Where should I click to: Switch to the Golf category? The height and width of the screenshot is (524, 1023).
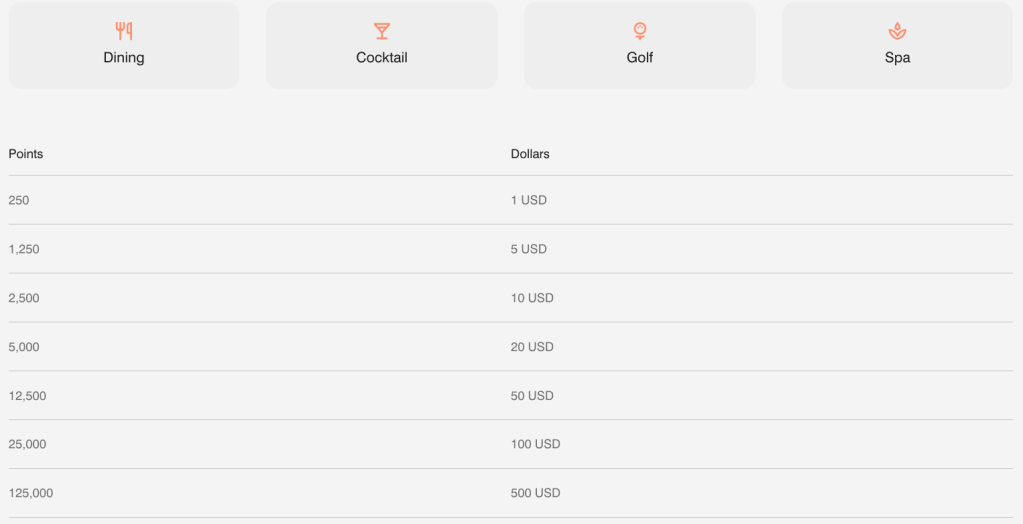pos(640,46)
